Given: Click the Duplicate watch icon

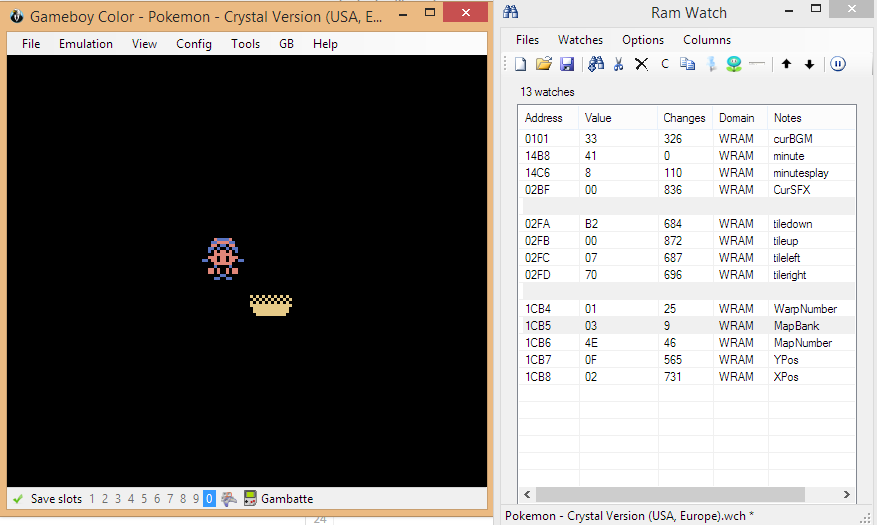Looking at the screenshot, I should point(687,64).
